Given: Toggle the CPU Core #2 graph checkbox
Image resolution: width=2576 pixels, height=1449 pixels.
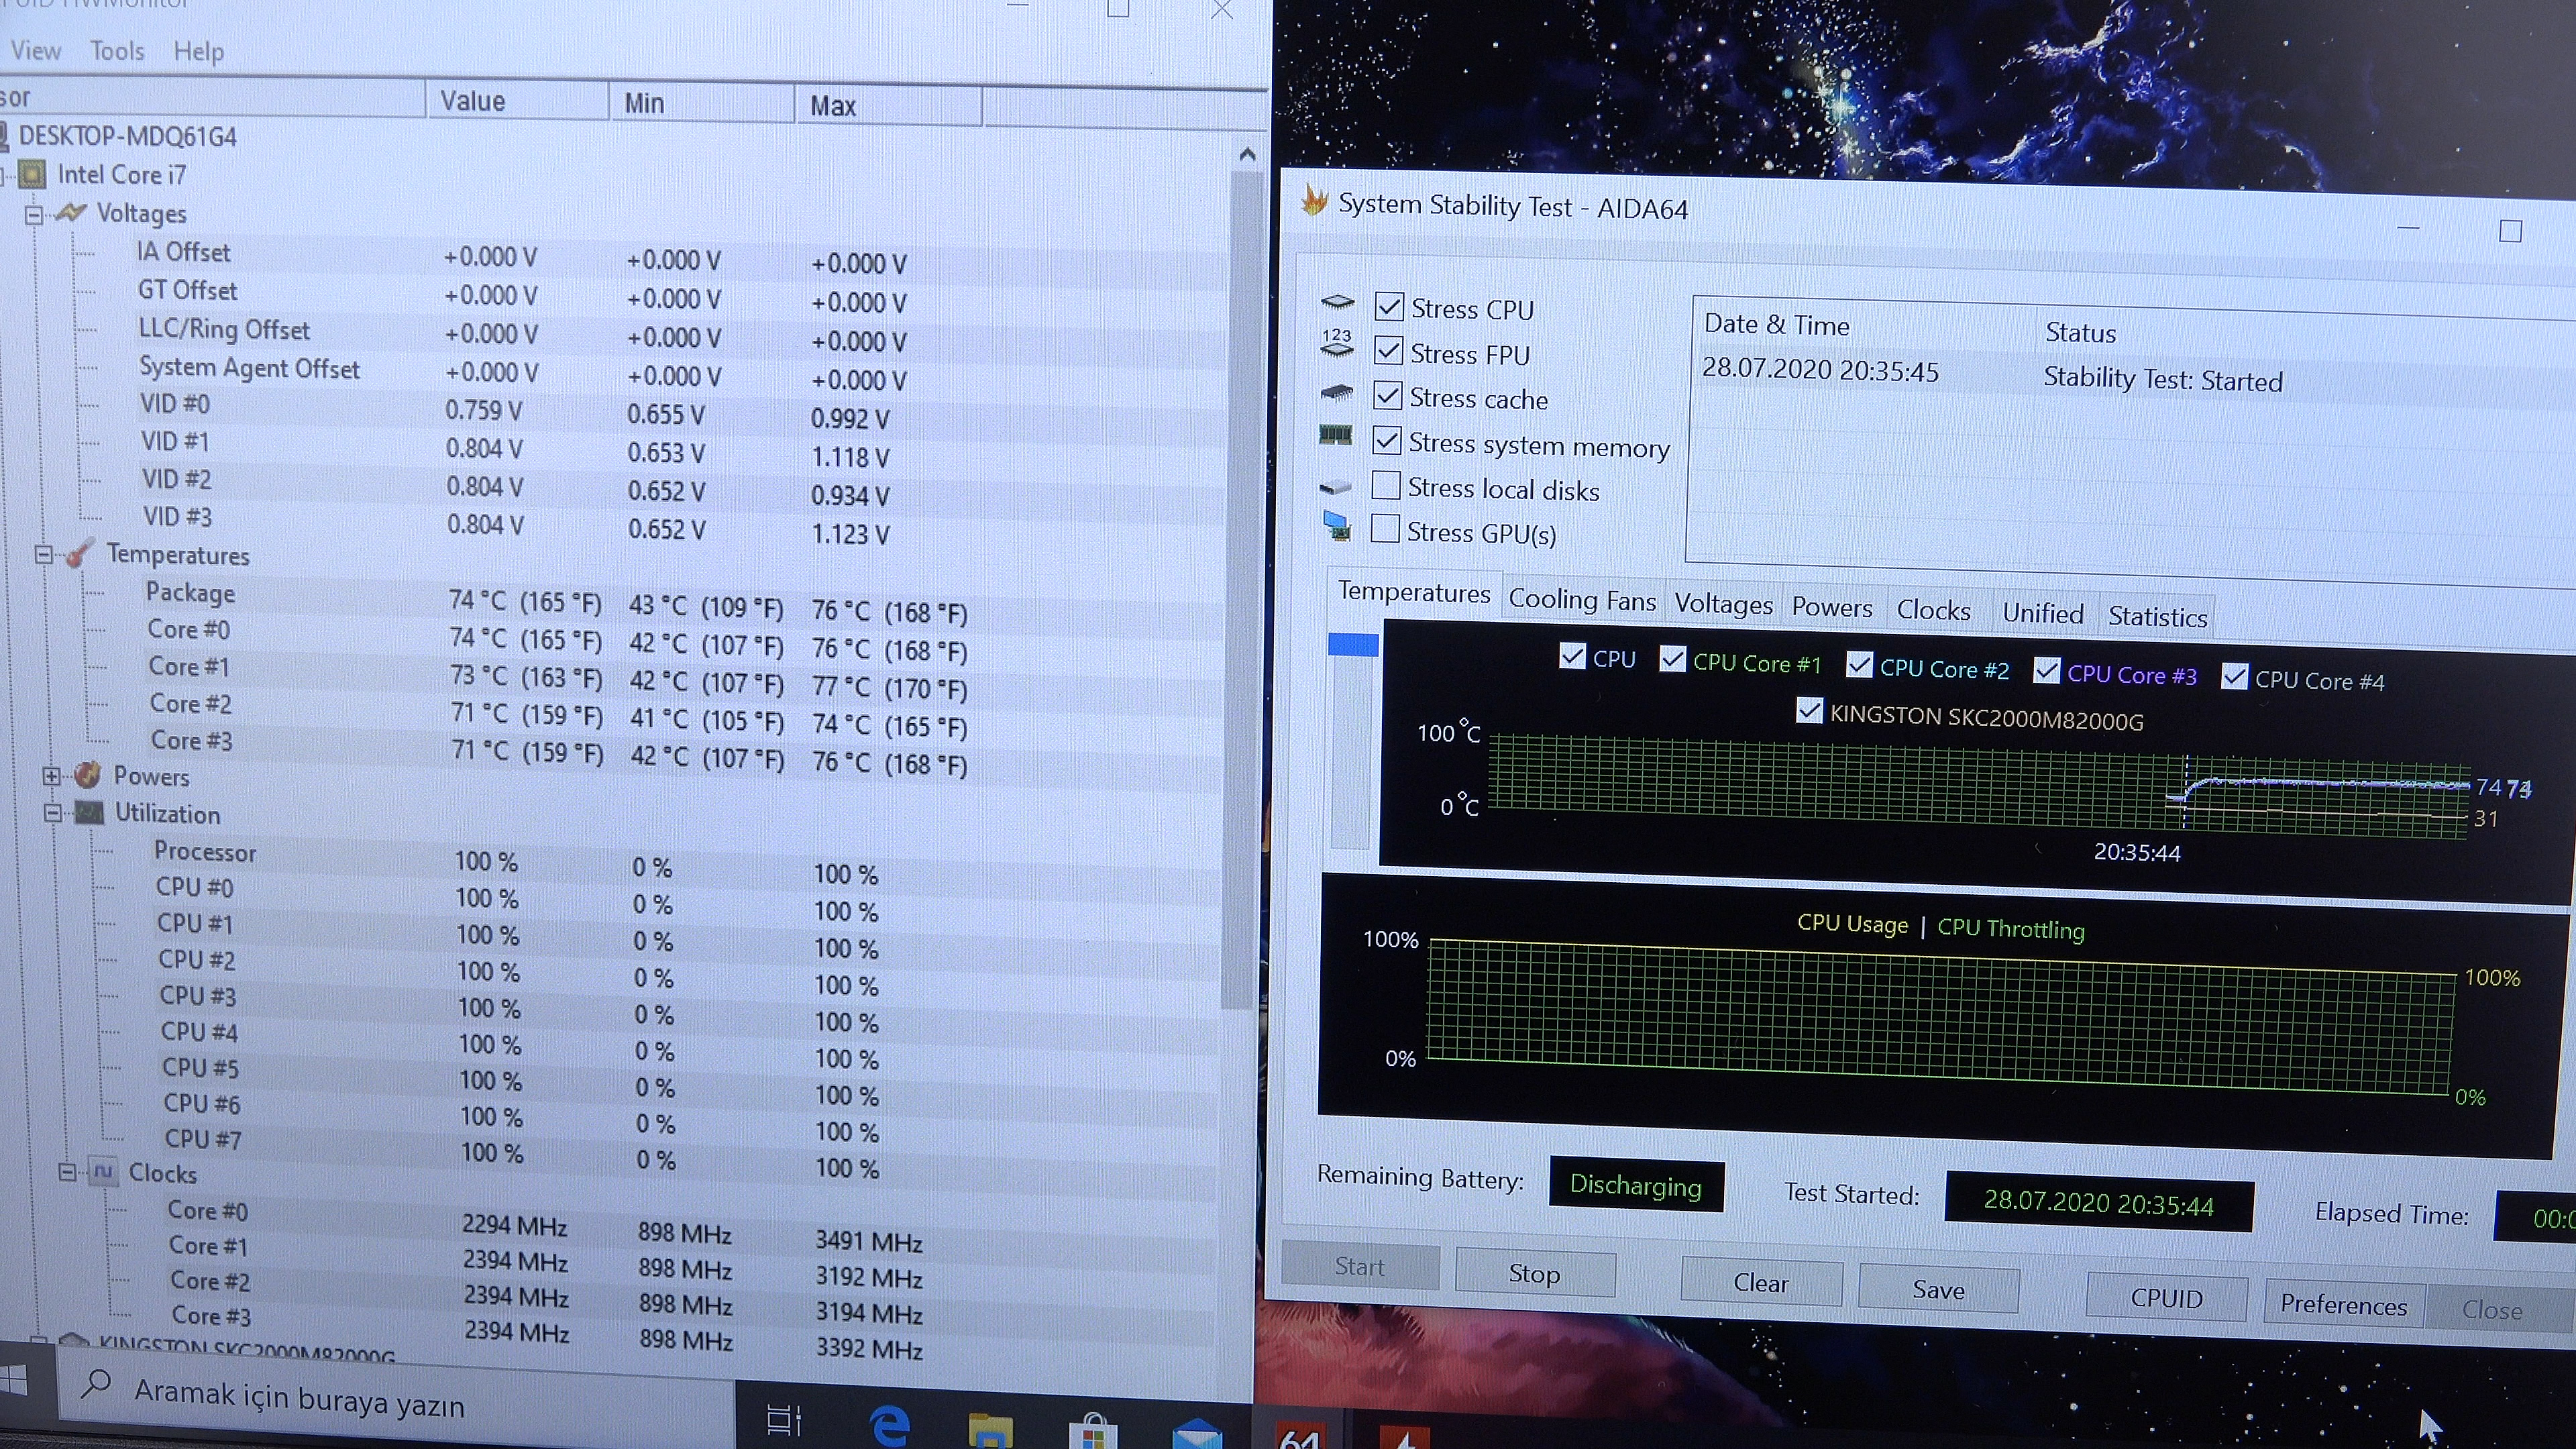Looking at the screenshot, I should 1859,665.
